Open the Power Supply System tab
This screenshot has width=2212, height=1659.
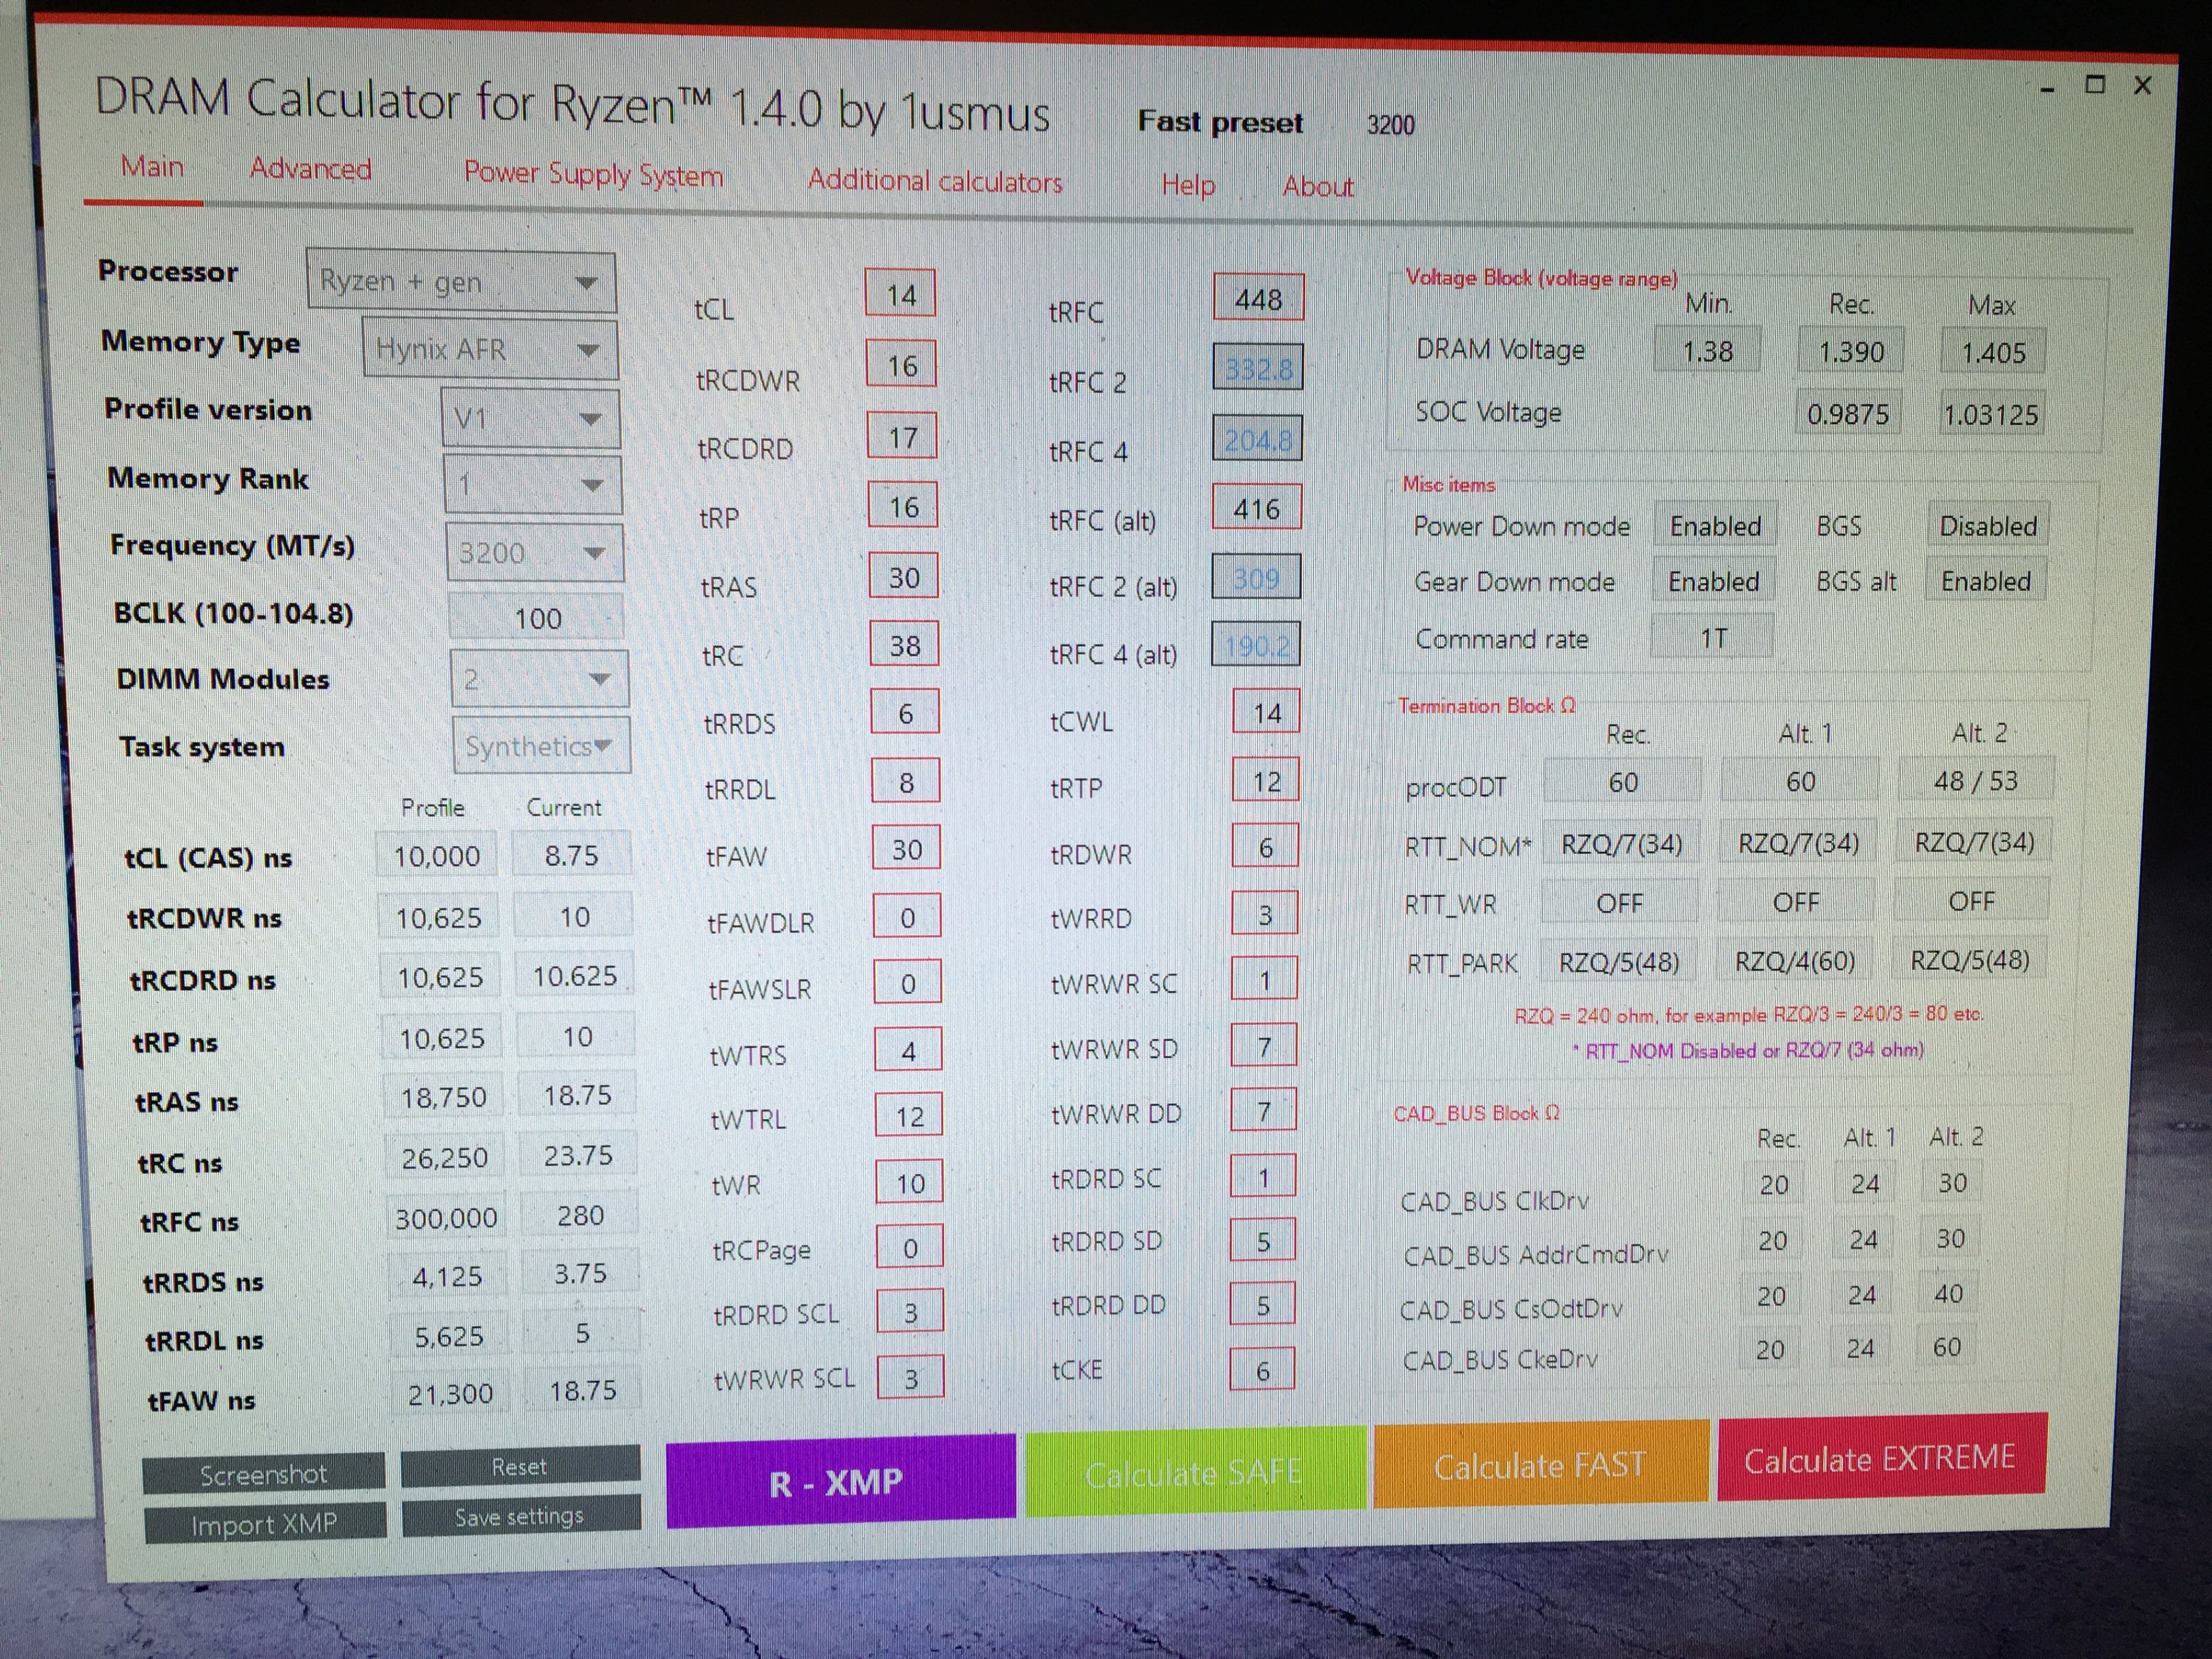[x=593, y=174]
